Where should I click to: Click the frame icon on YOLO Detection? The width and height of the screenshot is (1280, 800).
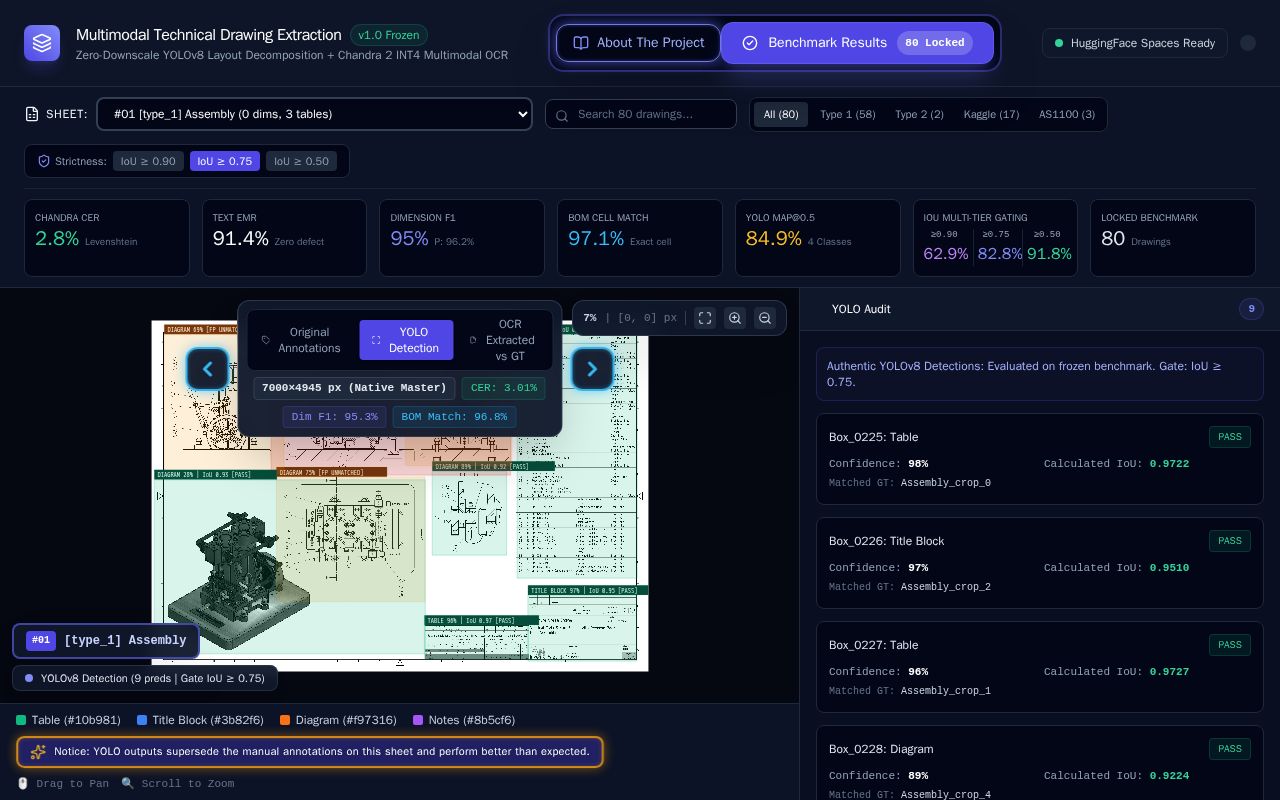tap(376, 340)
